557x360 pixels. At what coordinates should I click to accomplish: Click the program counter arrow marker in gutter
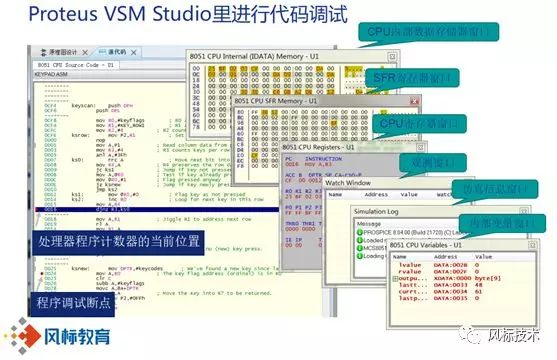(x=37, y=210)
